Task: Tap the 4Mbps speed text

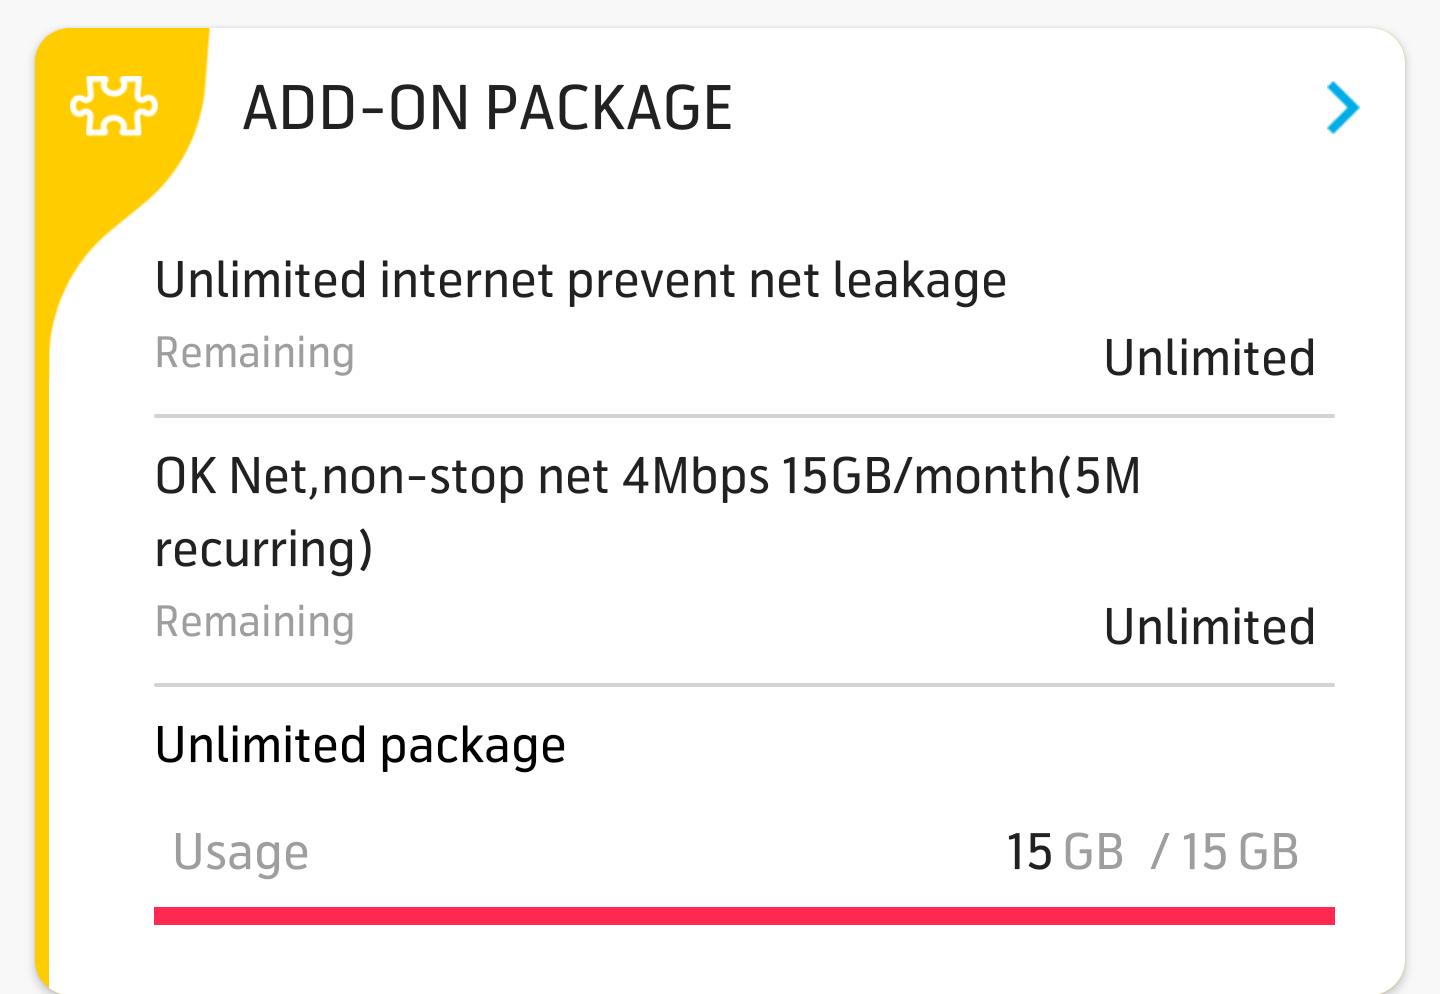Action: click(695, 477)
